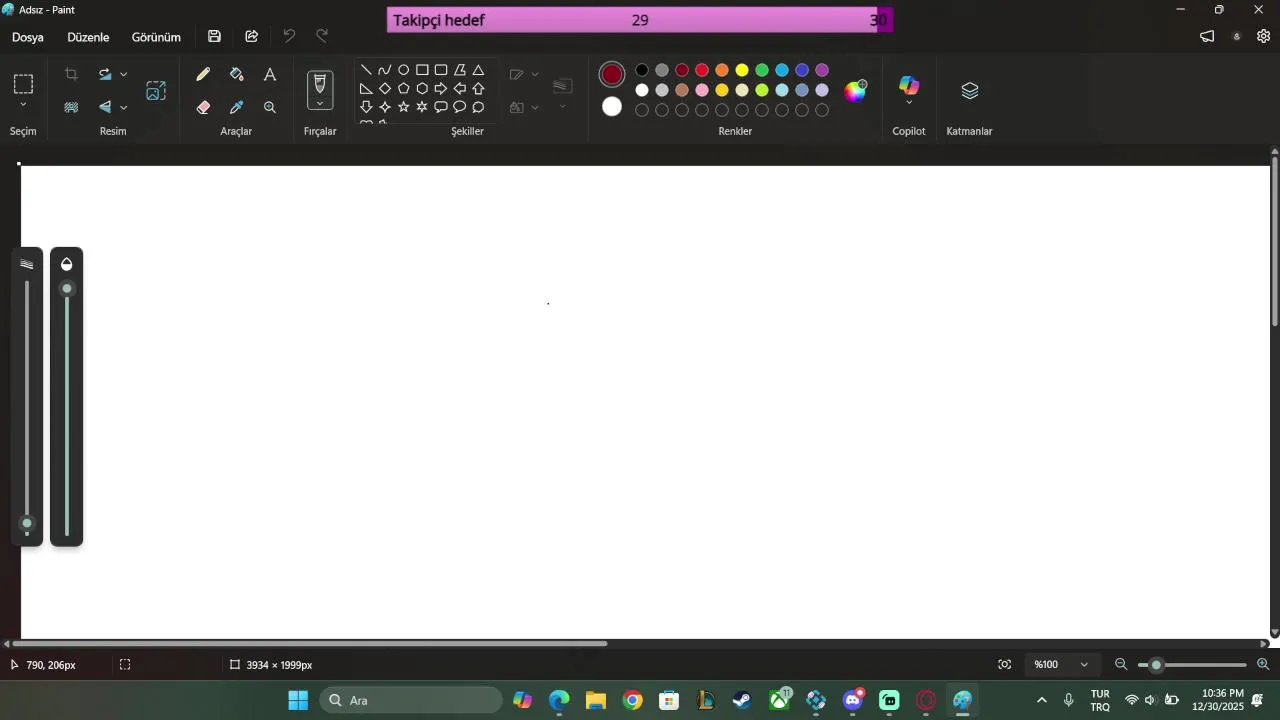Click the Remove background icon

point(71,107)
